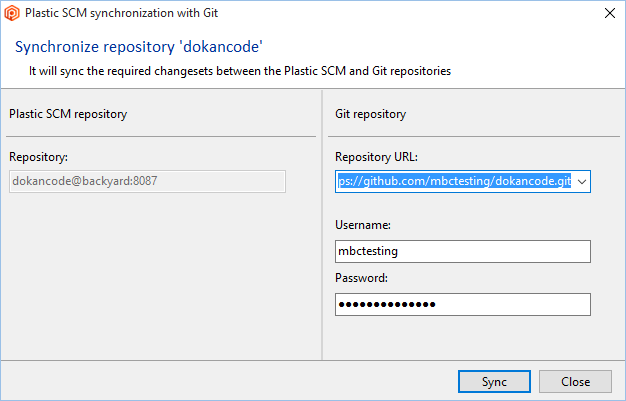Click the 'Plastic SCM repository' section heading
626x401 pixels.
point(68,114)
